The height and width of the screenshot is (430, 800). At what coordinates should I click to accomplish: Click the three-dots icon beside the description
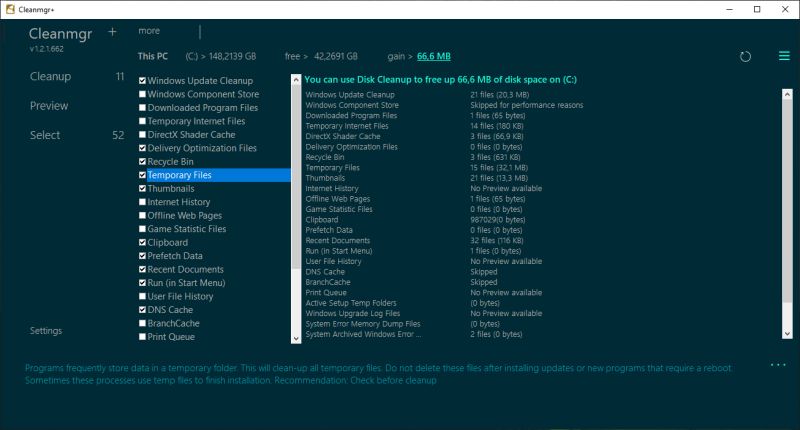pyautogui.click(x=778, y=365)
